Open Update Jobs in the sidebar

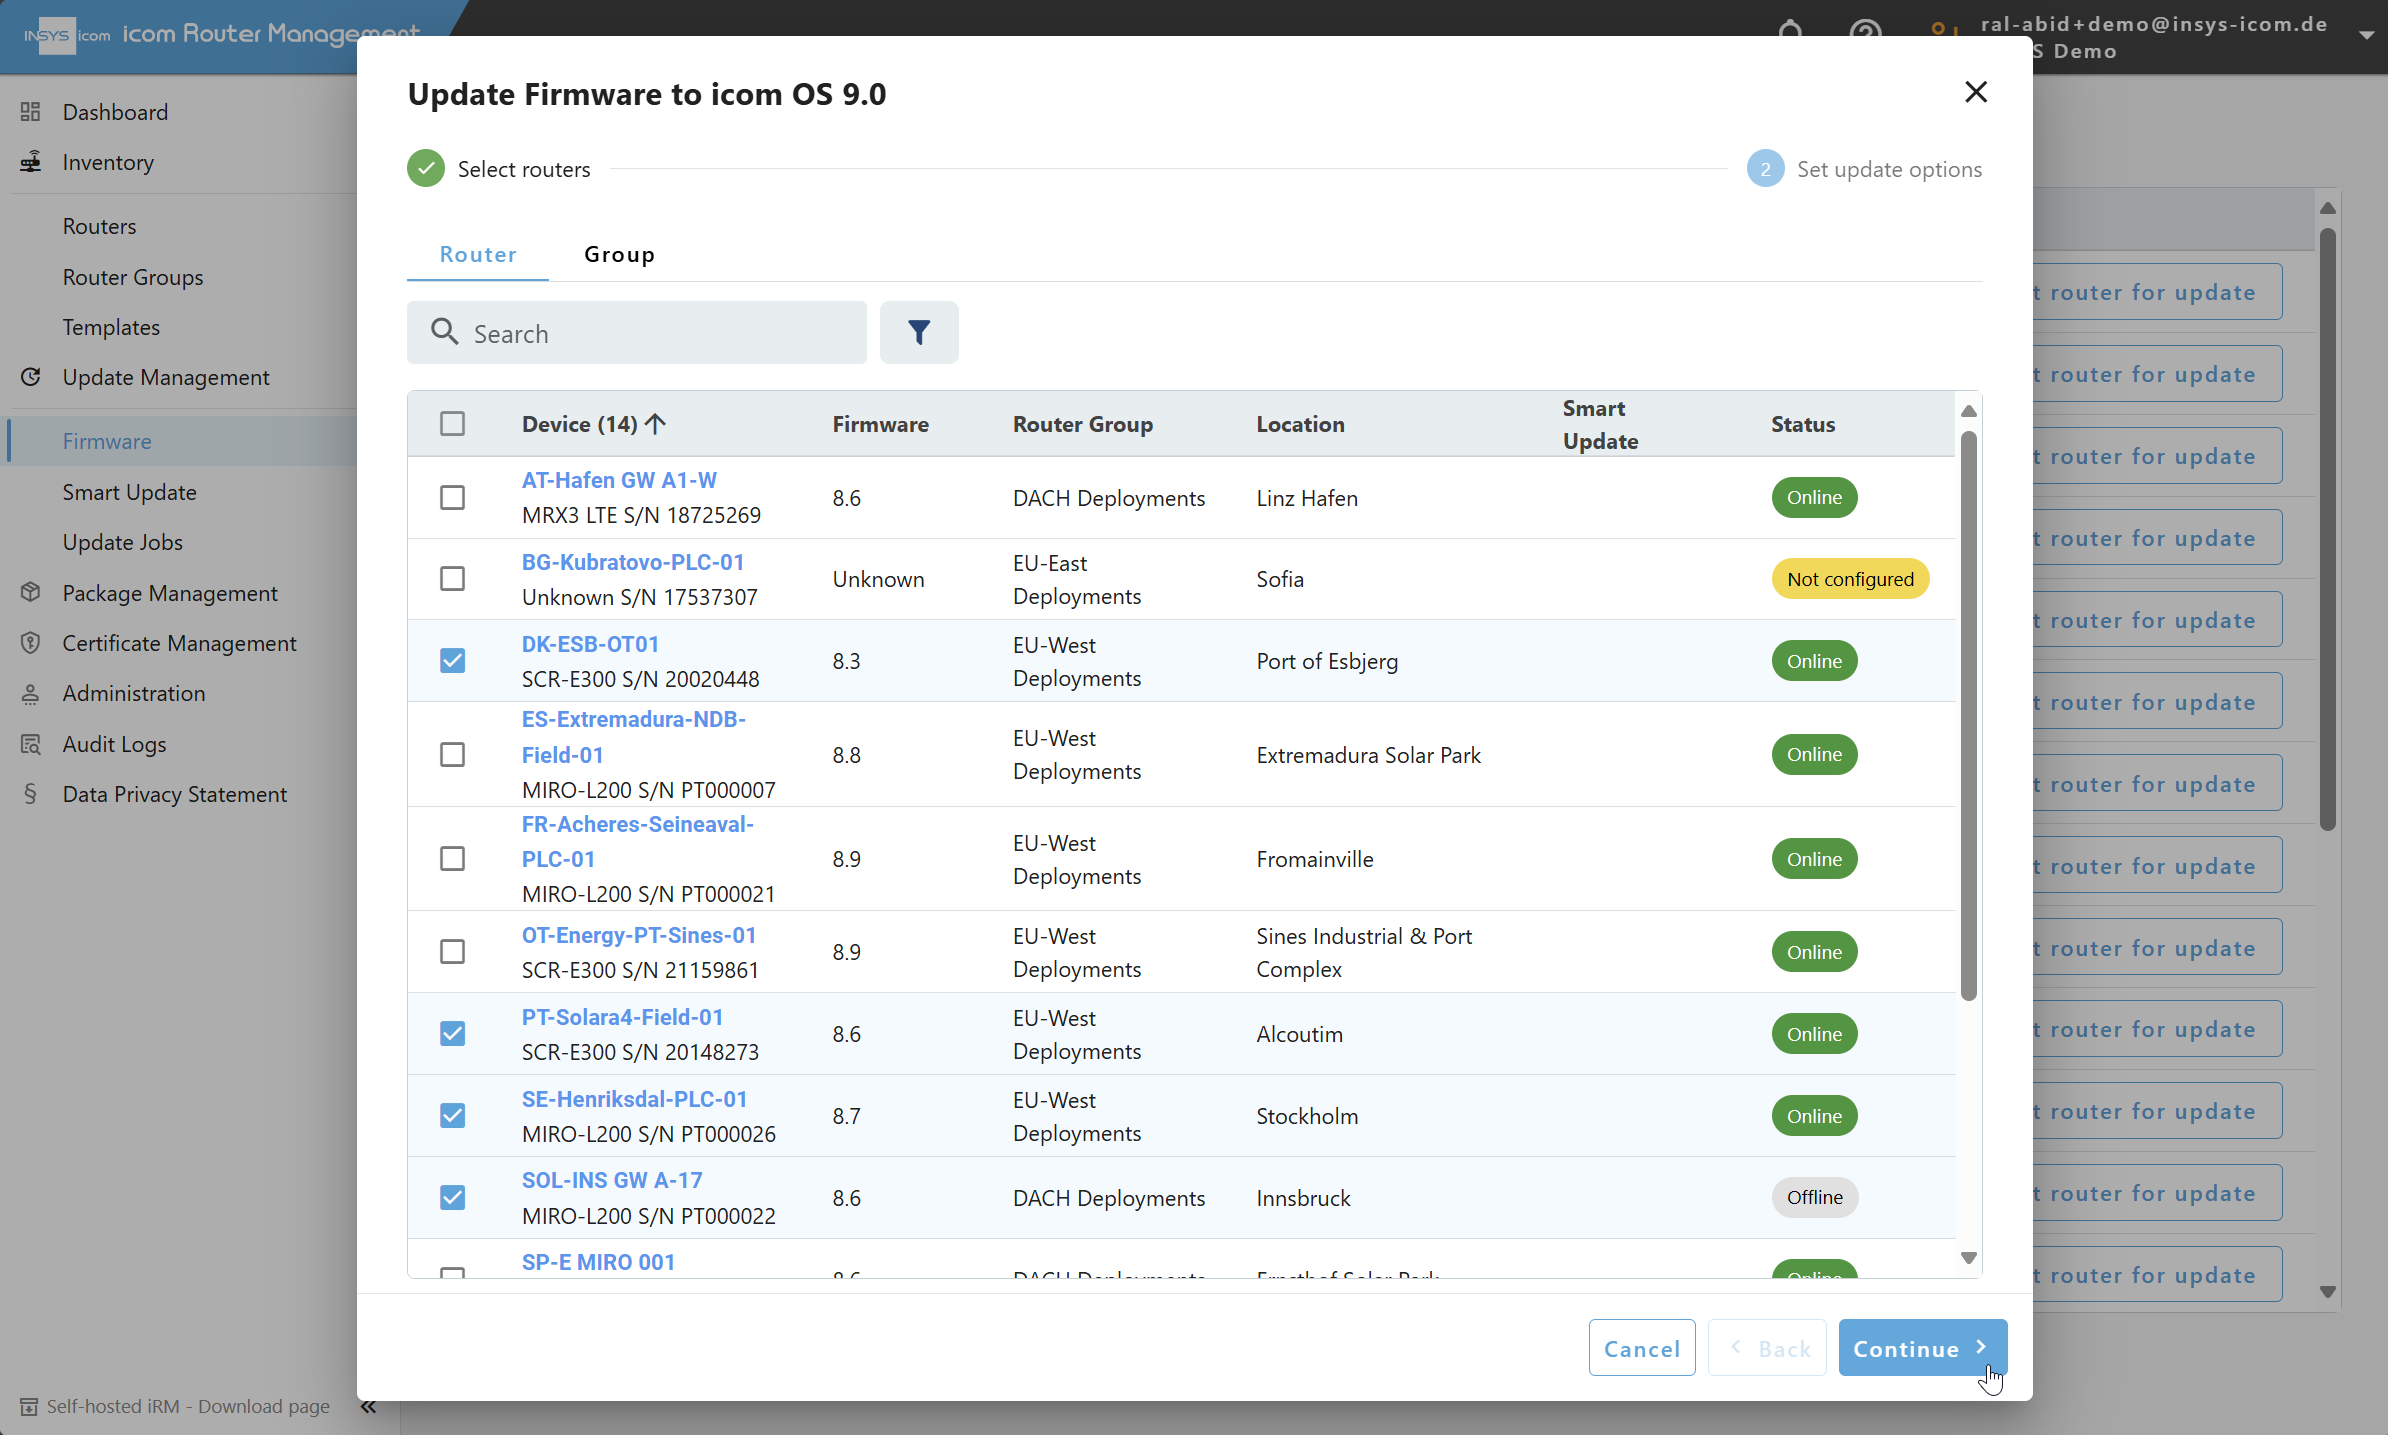click(x=123, y=542)
